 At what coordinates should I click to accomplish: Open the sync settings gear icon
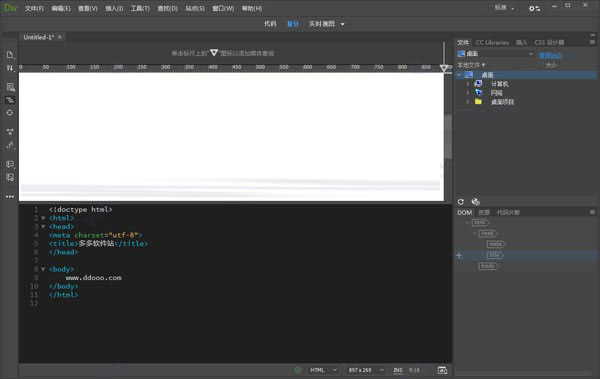point(534,8)
